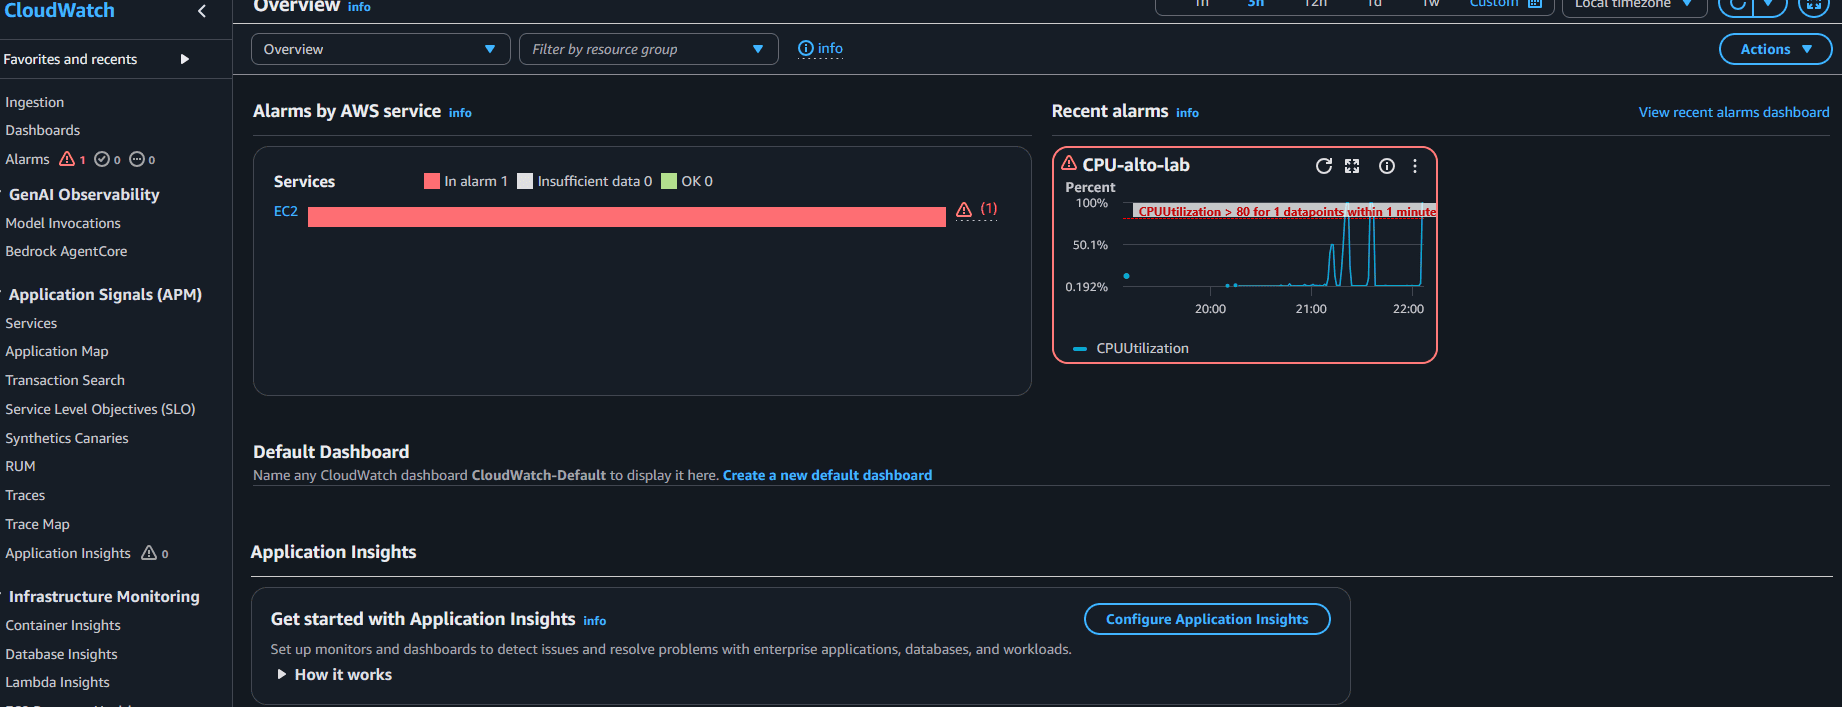The image size is (1842, 707).
Task: Expand Favorites and recents
Action: 184,59
